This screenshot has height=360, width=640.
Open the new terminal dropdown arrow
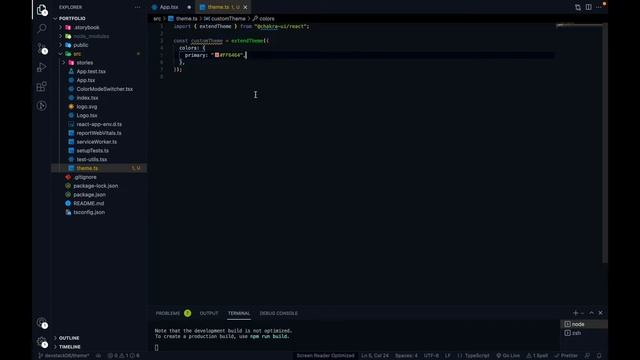coord(582,313)
